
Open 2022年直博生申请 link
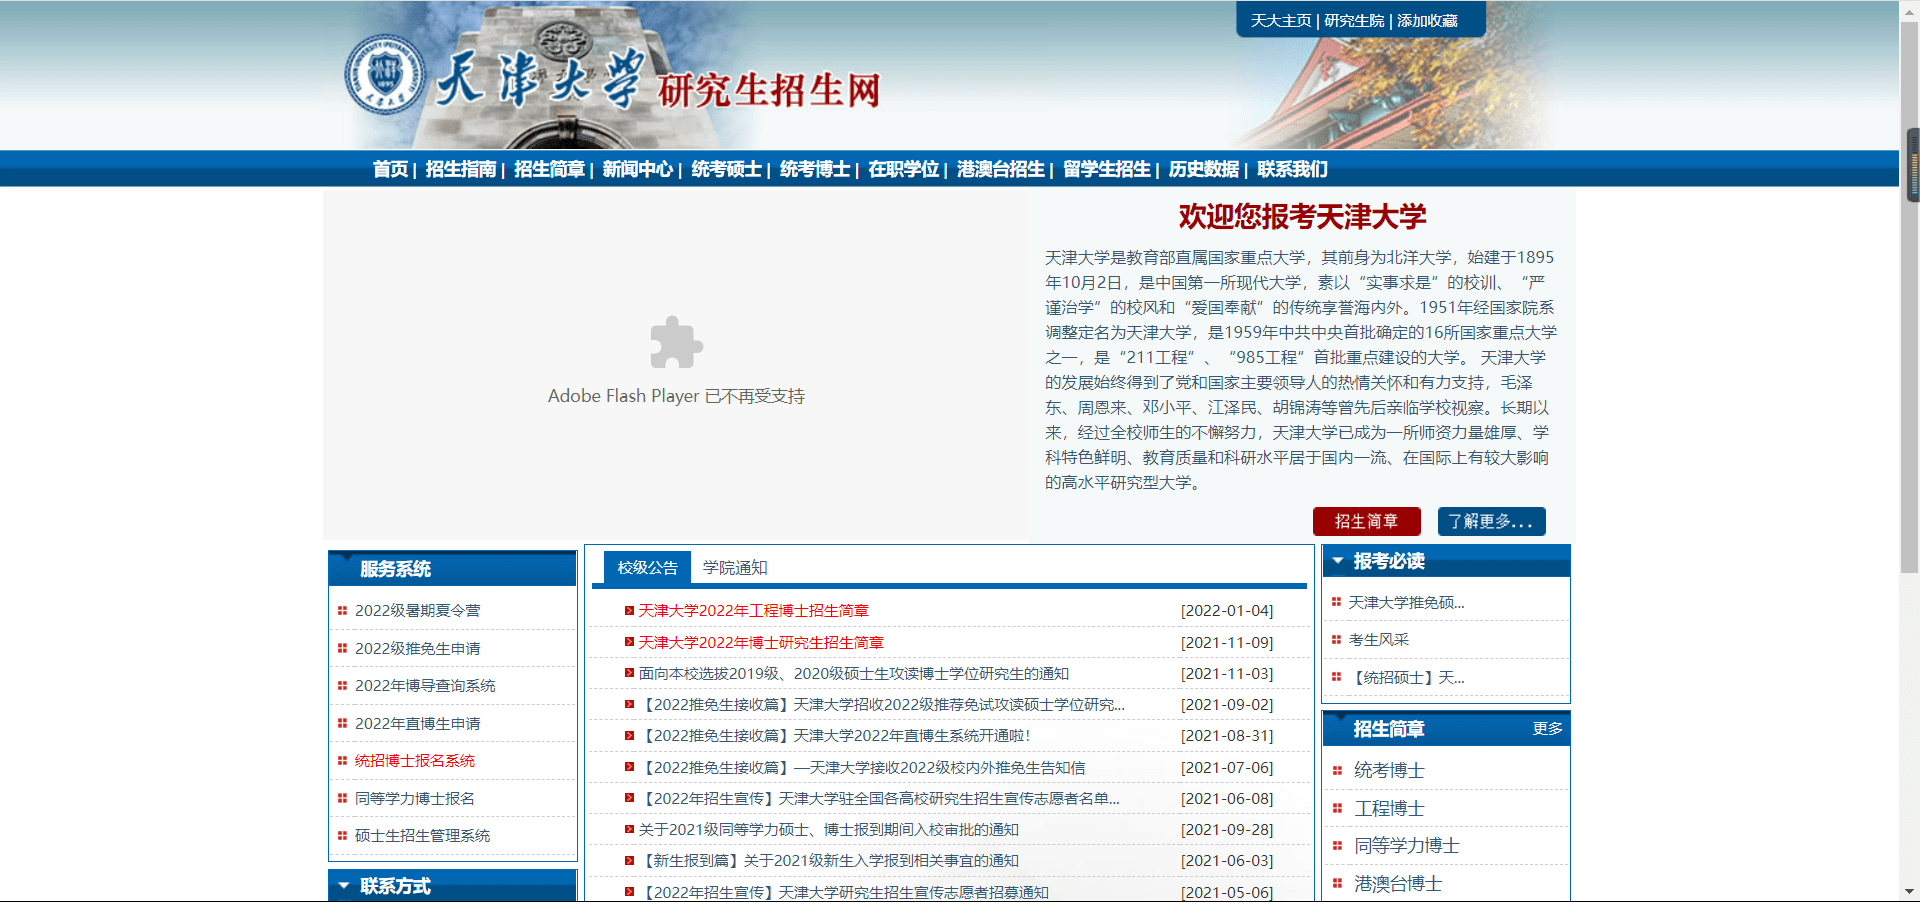(x=417, y=723)
